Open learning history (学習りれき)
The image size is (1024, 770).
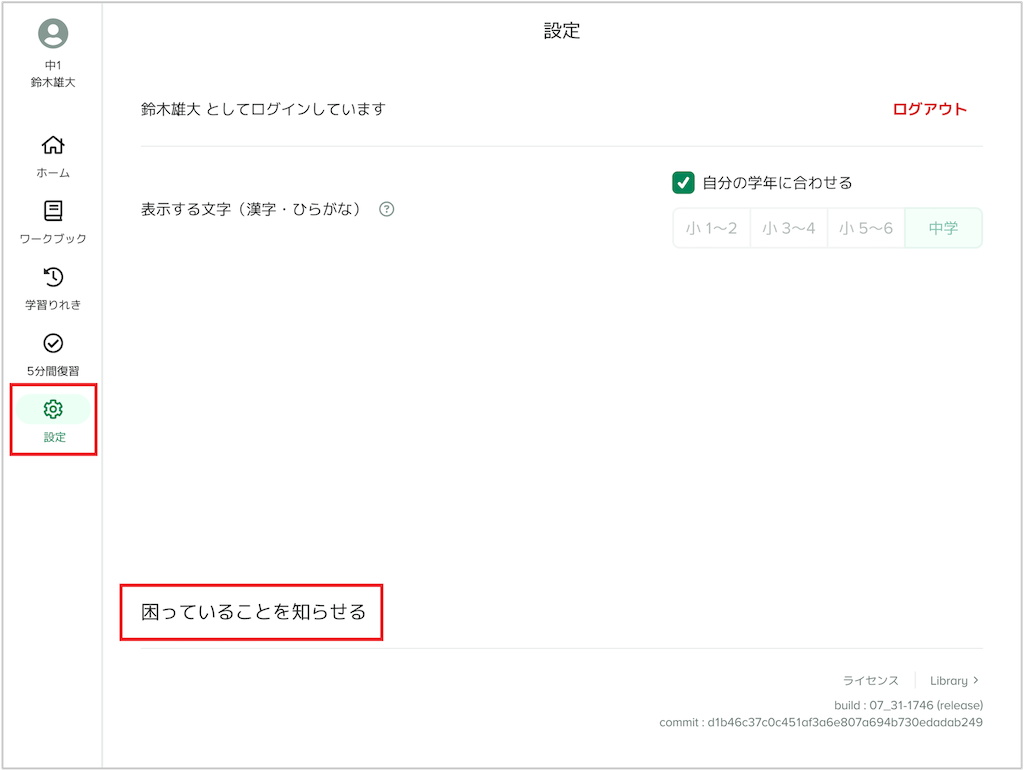53,288
